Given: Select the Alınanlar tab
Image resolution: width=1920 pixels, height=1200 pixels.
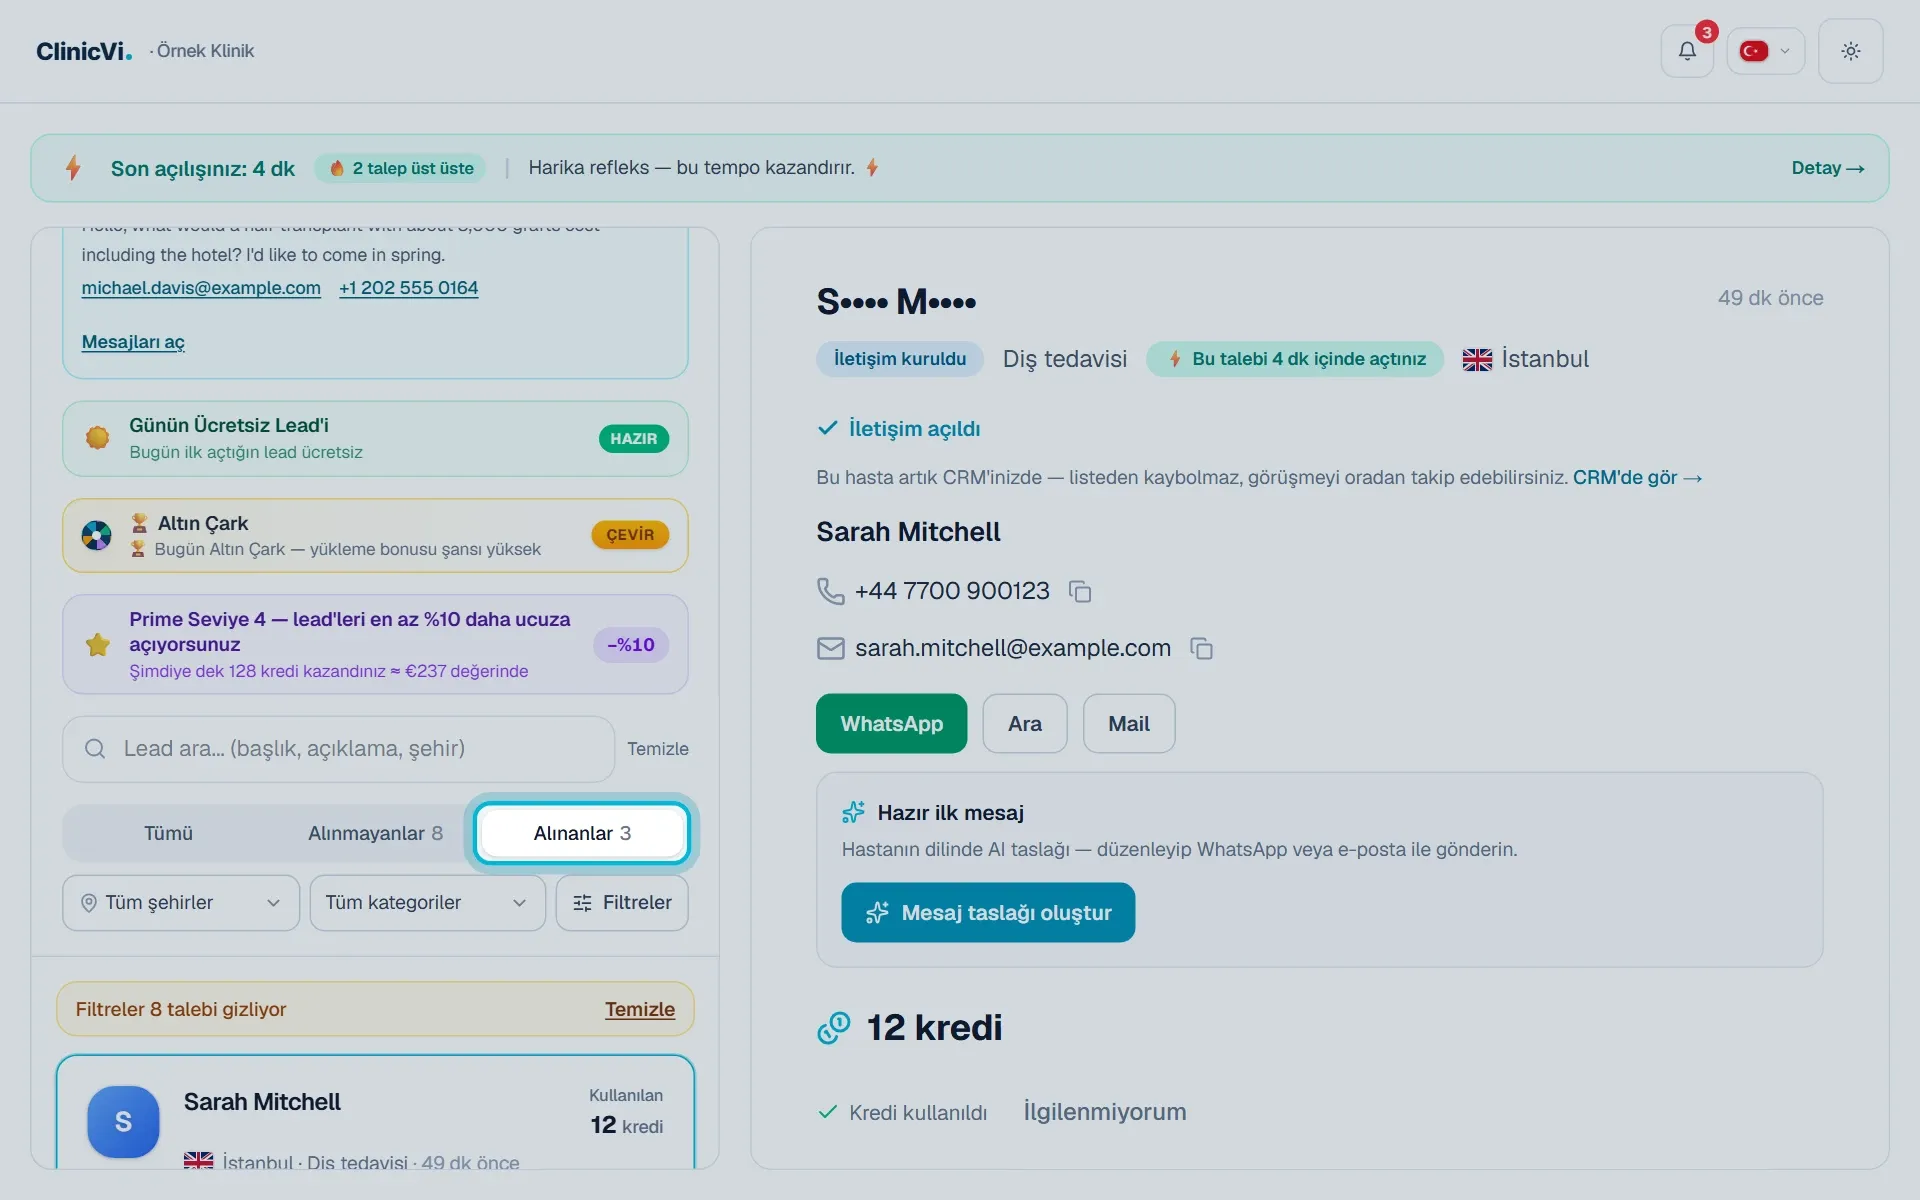Looking at the screenshot, I should pyautogui.click(x=582, y=833).
